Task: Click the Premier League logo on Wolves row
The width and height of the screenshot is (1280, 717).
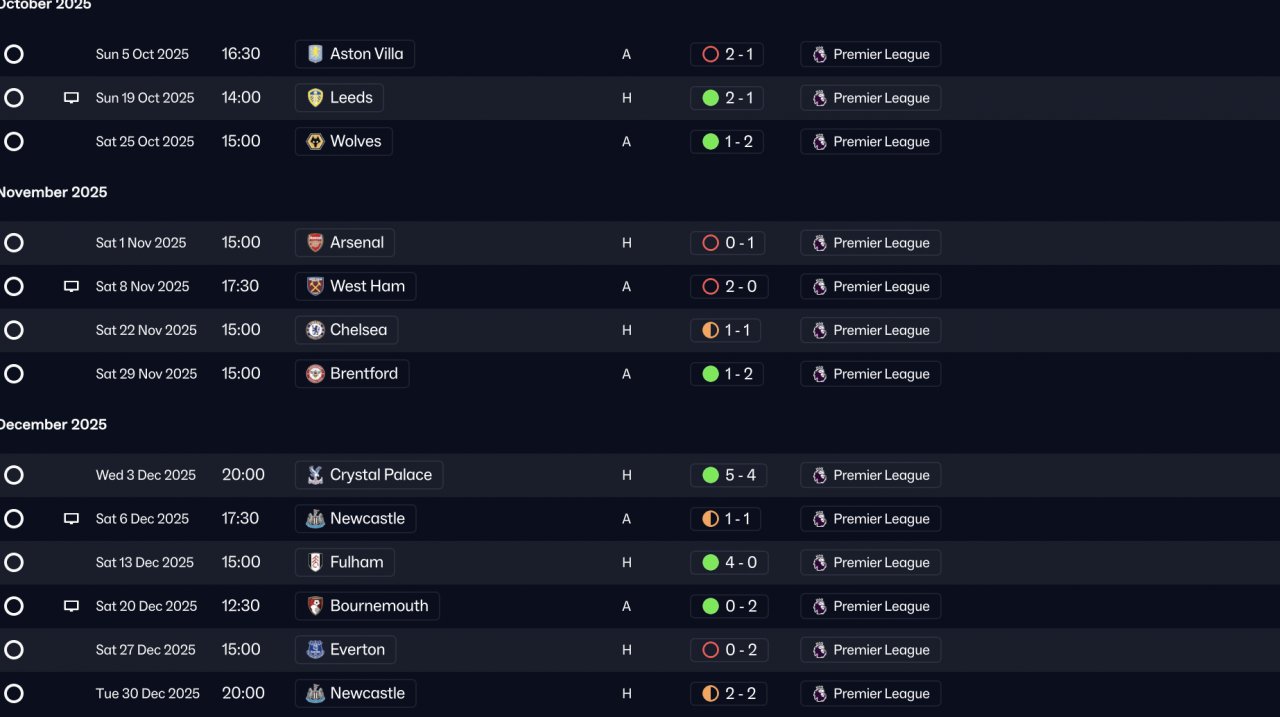Action: [819, 142]
